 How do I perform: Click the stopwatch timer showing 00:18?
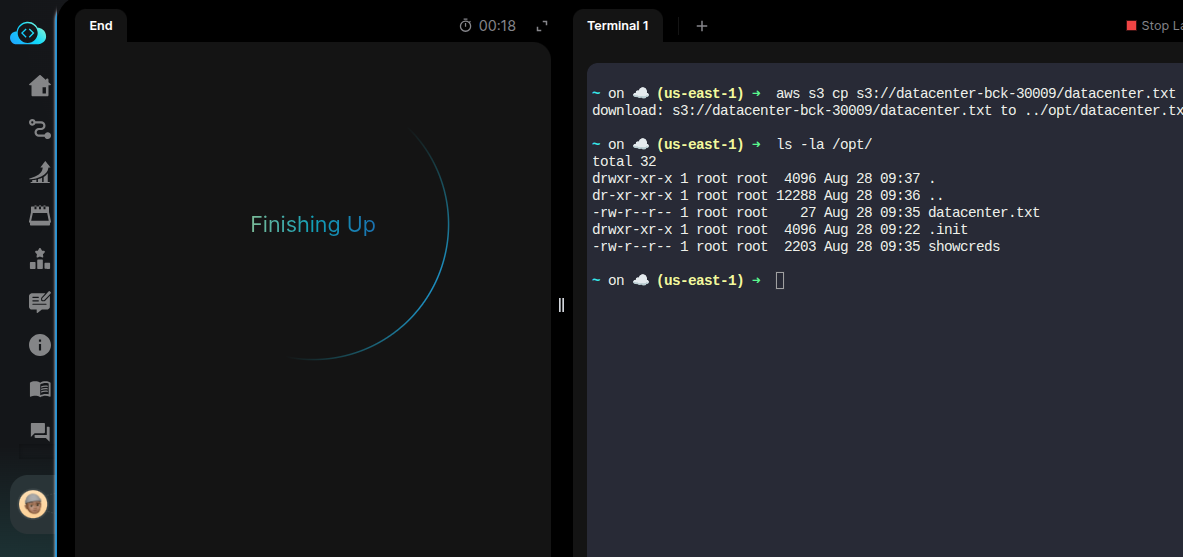pyautogui.click(x=487, y=26)
